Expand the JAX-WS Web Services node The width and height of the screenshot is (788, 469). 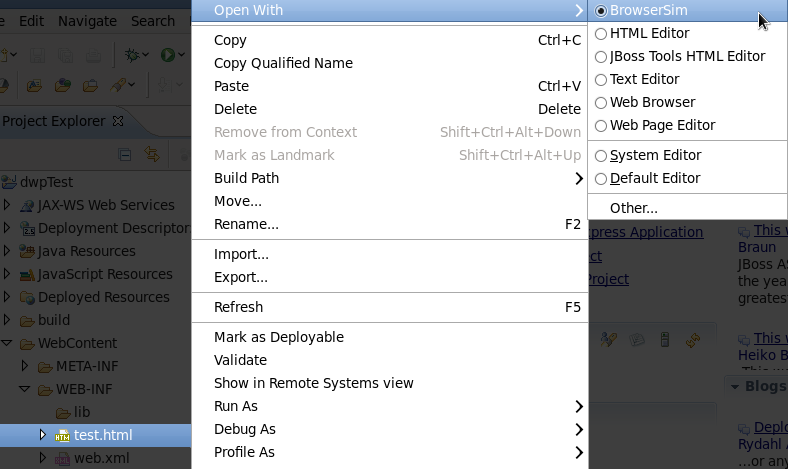tap(7, 205)
